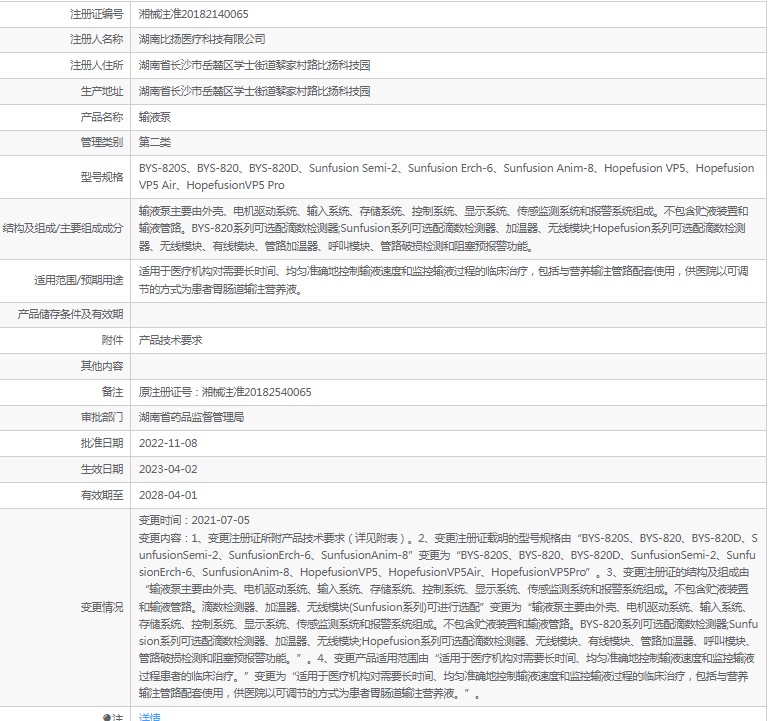The height and width of the screenshot is (721, 769).
Task: Select management class value 第二类
Action: [154, 142]
